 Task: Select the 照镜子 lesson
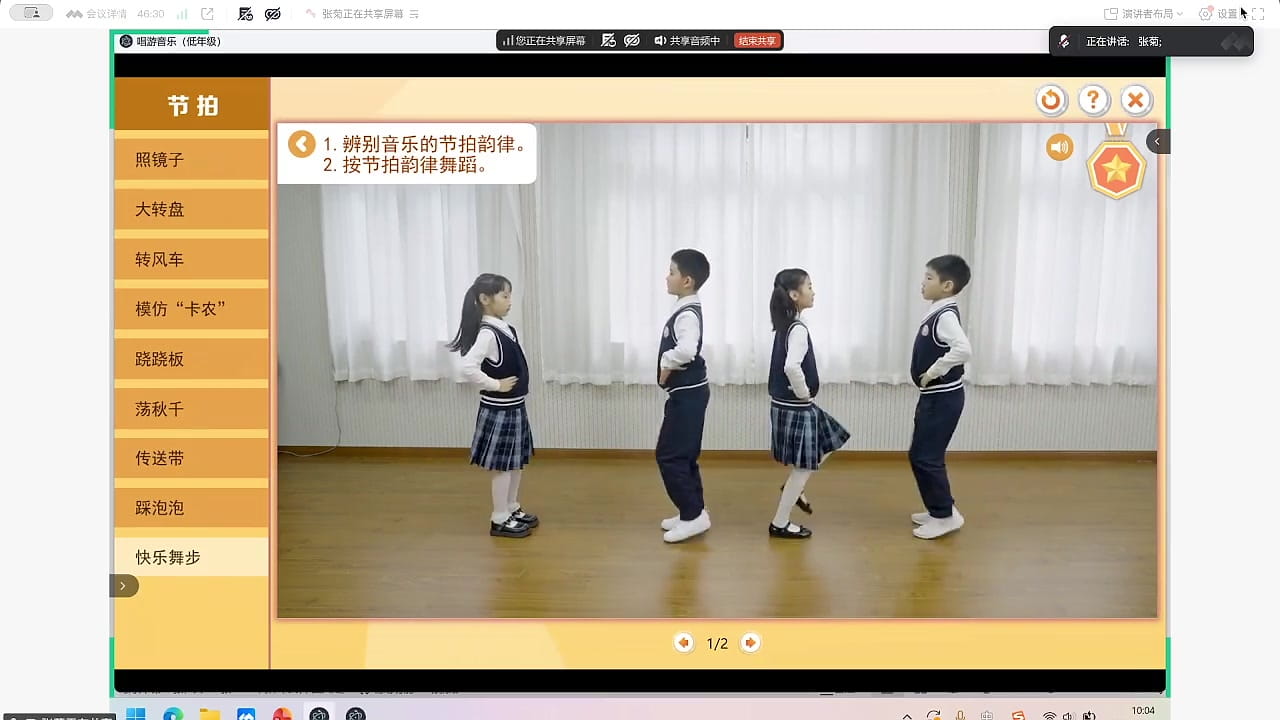coord(192,160)
